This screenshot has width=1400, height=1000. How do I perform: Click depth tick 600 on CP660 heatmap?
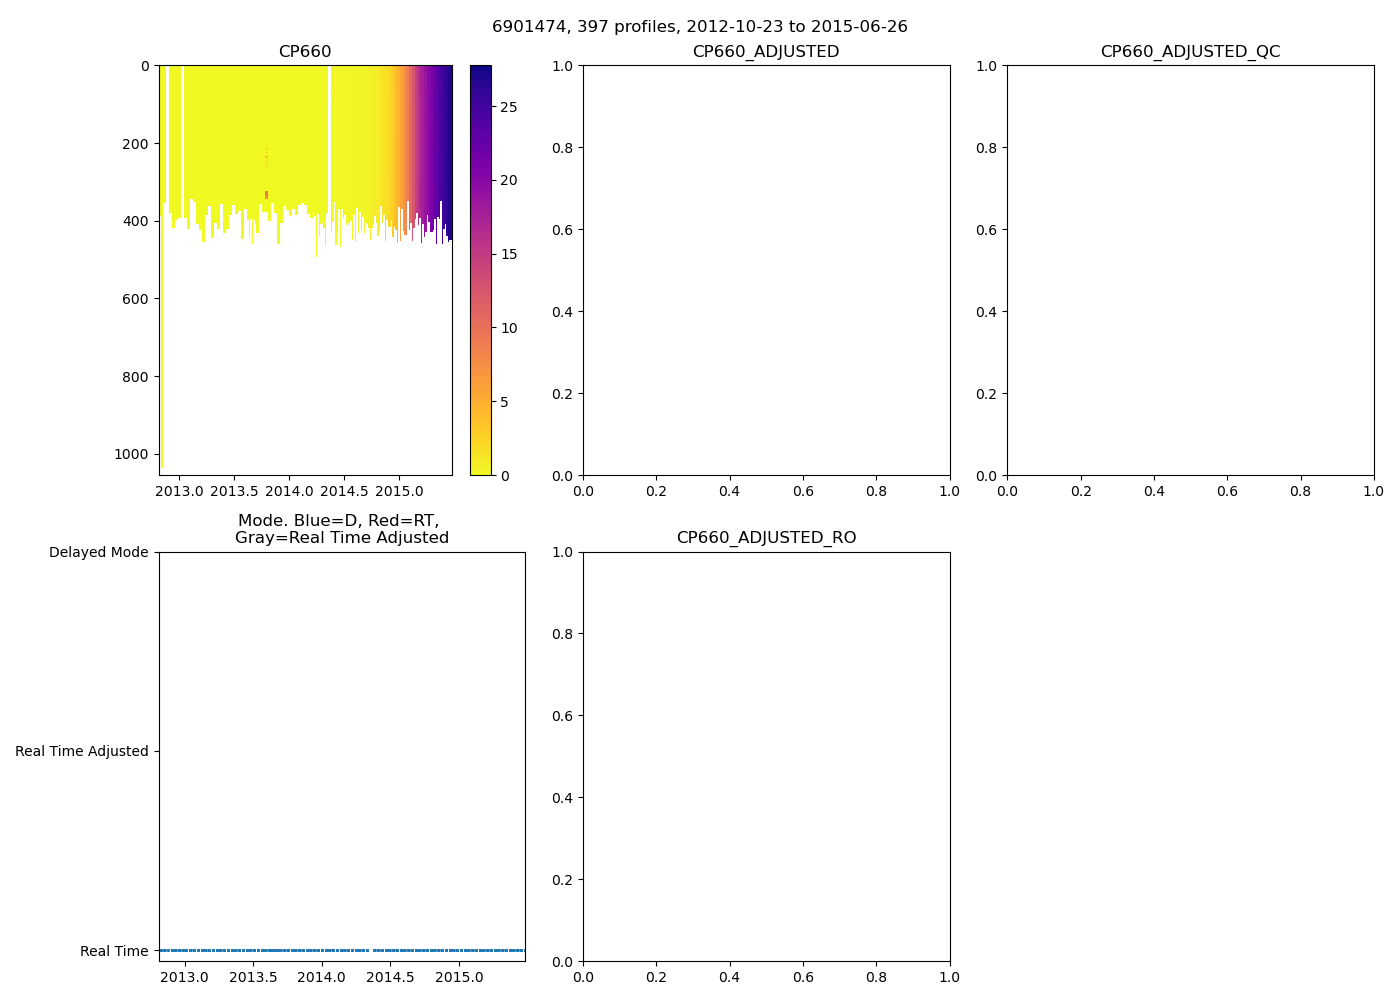(x=135, y=299)
